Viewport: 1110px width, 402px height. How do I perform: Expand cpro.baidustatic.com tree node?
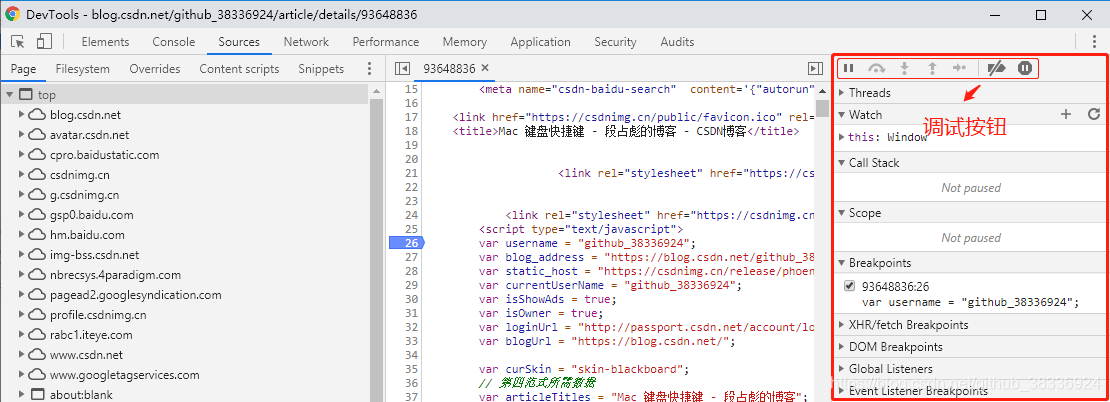[x=21, y=155]
